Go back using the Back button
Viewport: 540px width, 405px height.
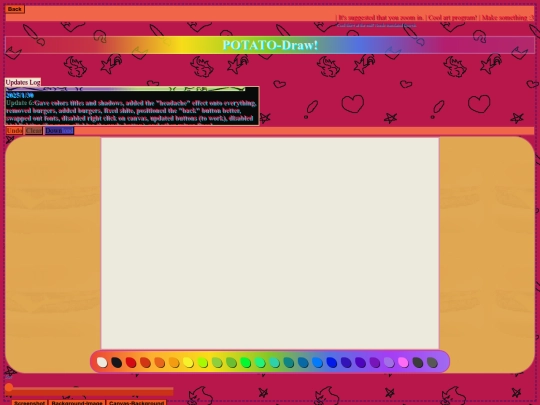click(x=14, y=9)
